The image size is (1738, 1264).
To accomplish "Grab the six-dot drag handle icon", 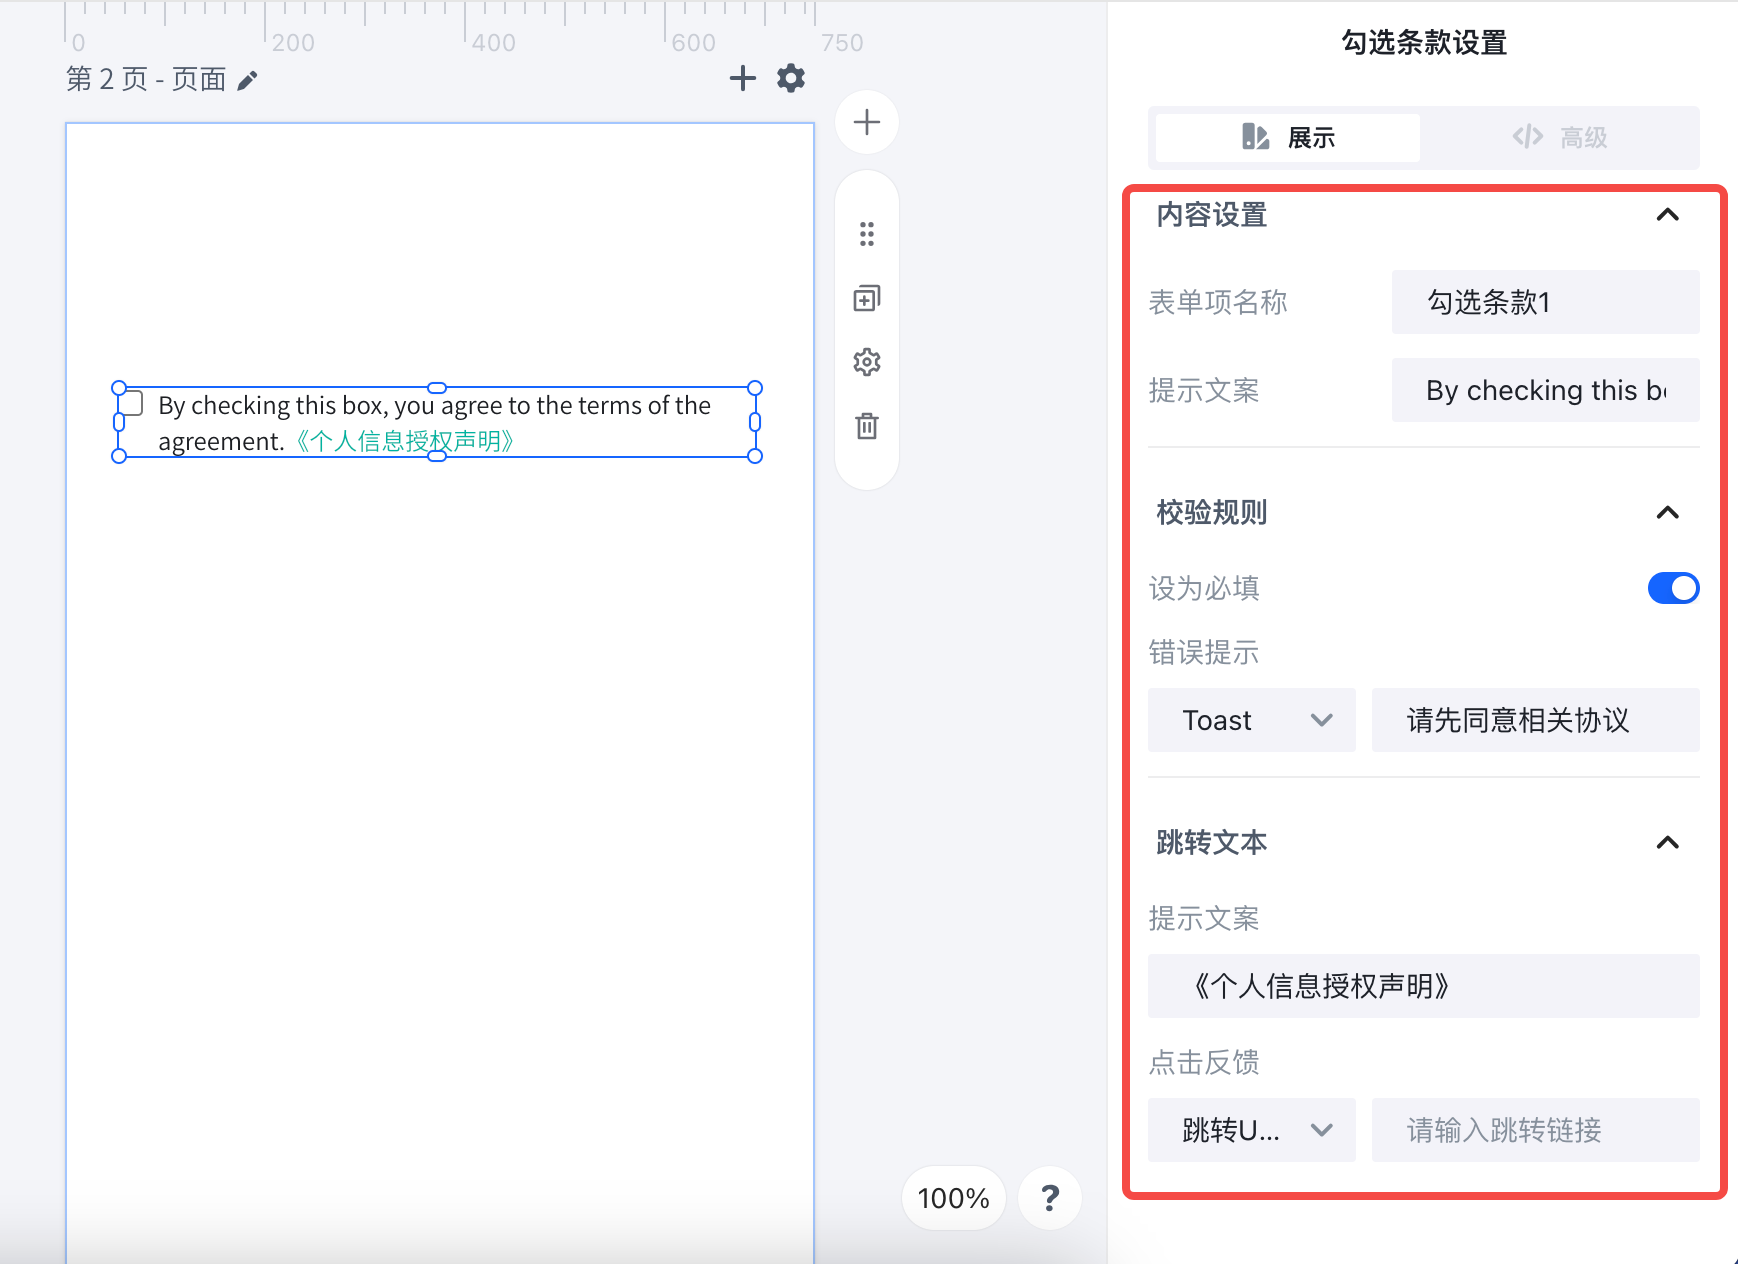I will click(x=867, y=234).
